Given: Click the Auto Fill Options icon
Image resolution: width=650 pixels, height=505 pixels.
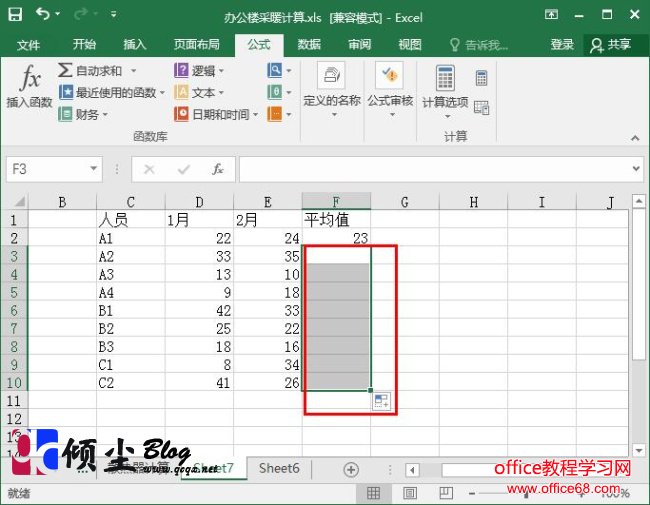Looking at the screenshot, I should 381,402.
